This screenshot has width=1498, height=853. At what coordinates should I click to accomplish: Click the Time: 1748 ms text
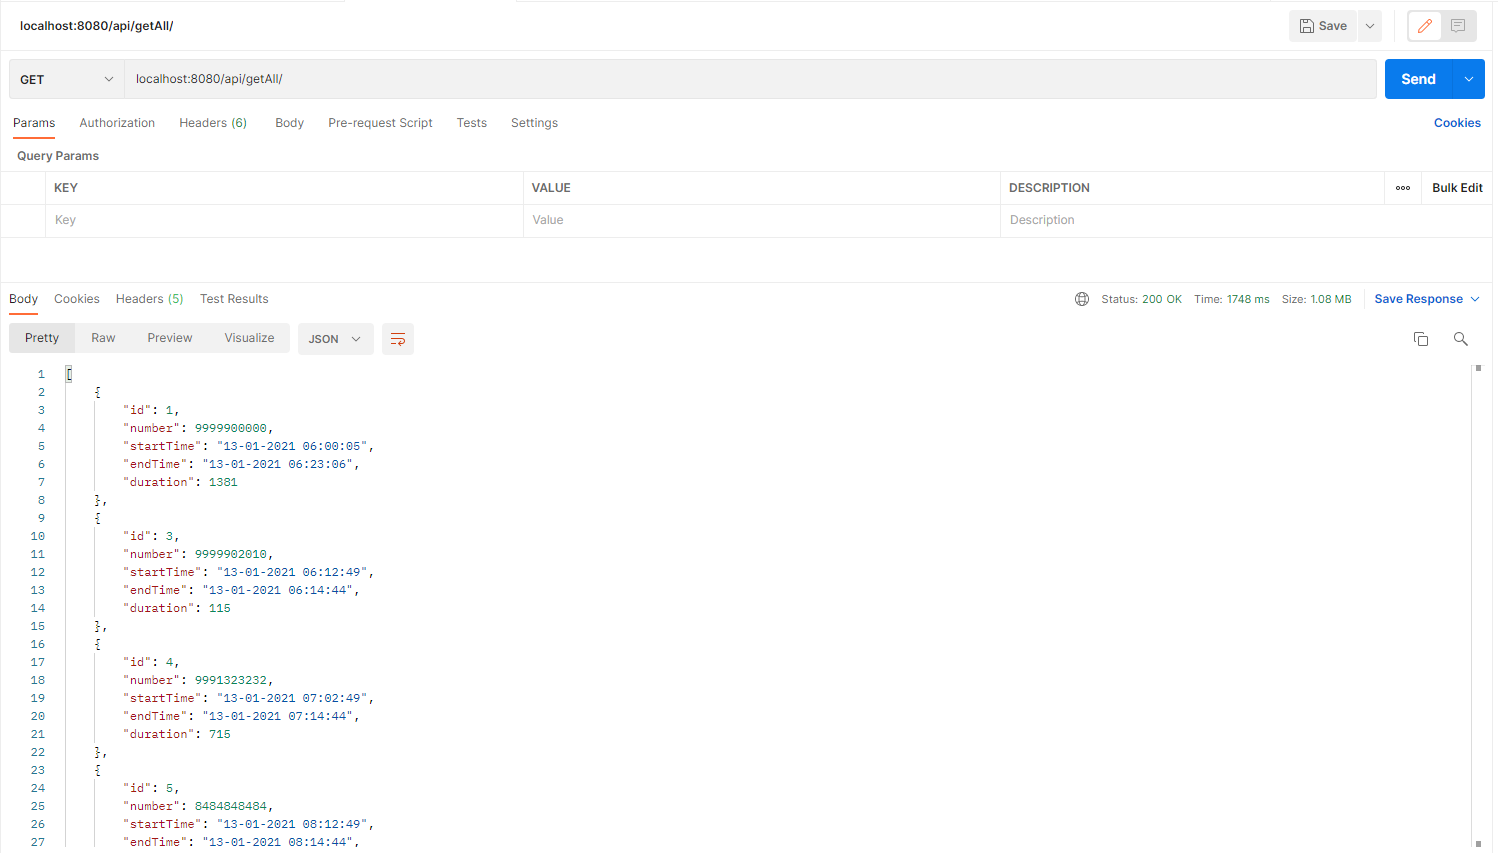point(1232,299)
